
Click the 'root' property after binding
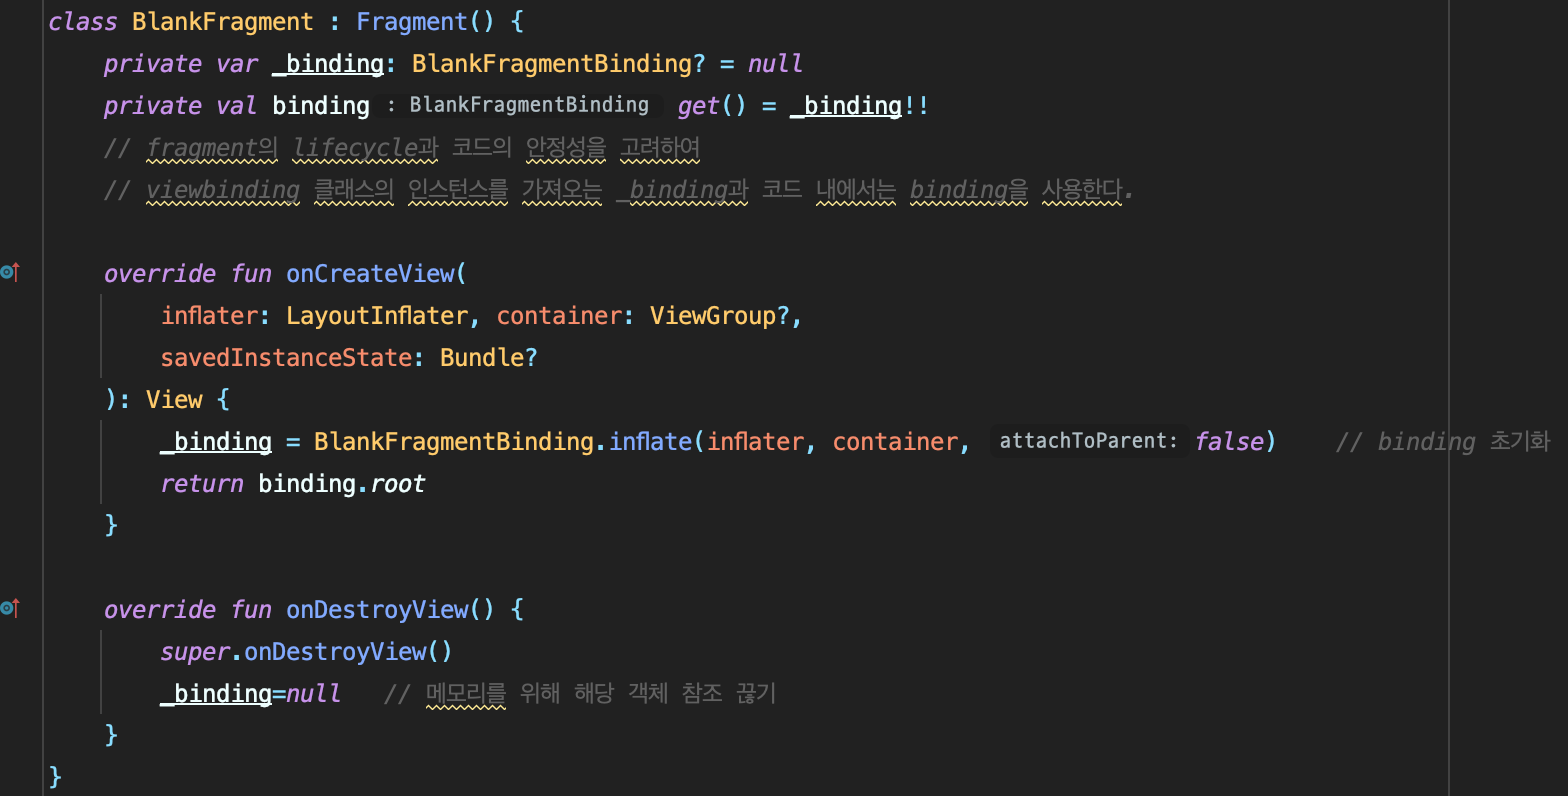pos(398,484)
